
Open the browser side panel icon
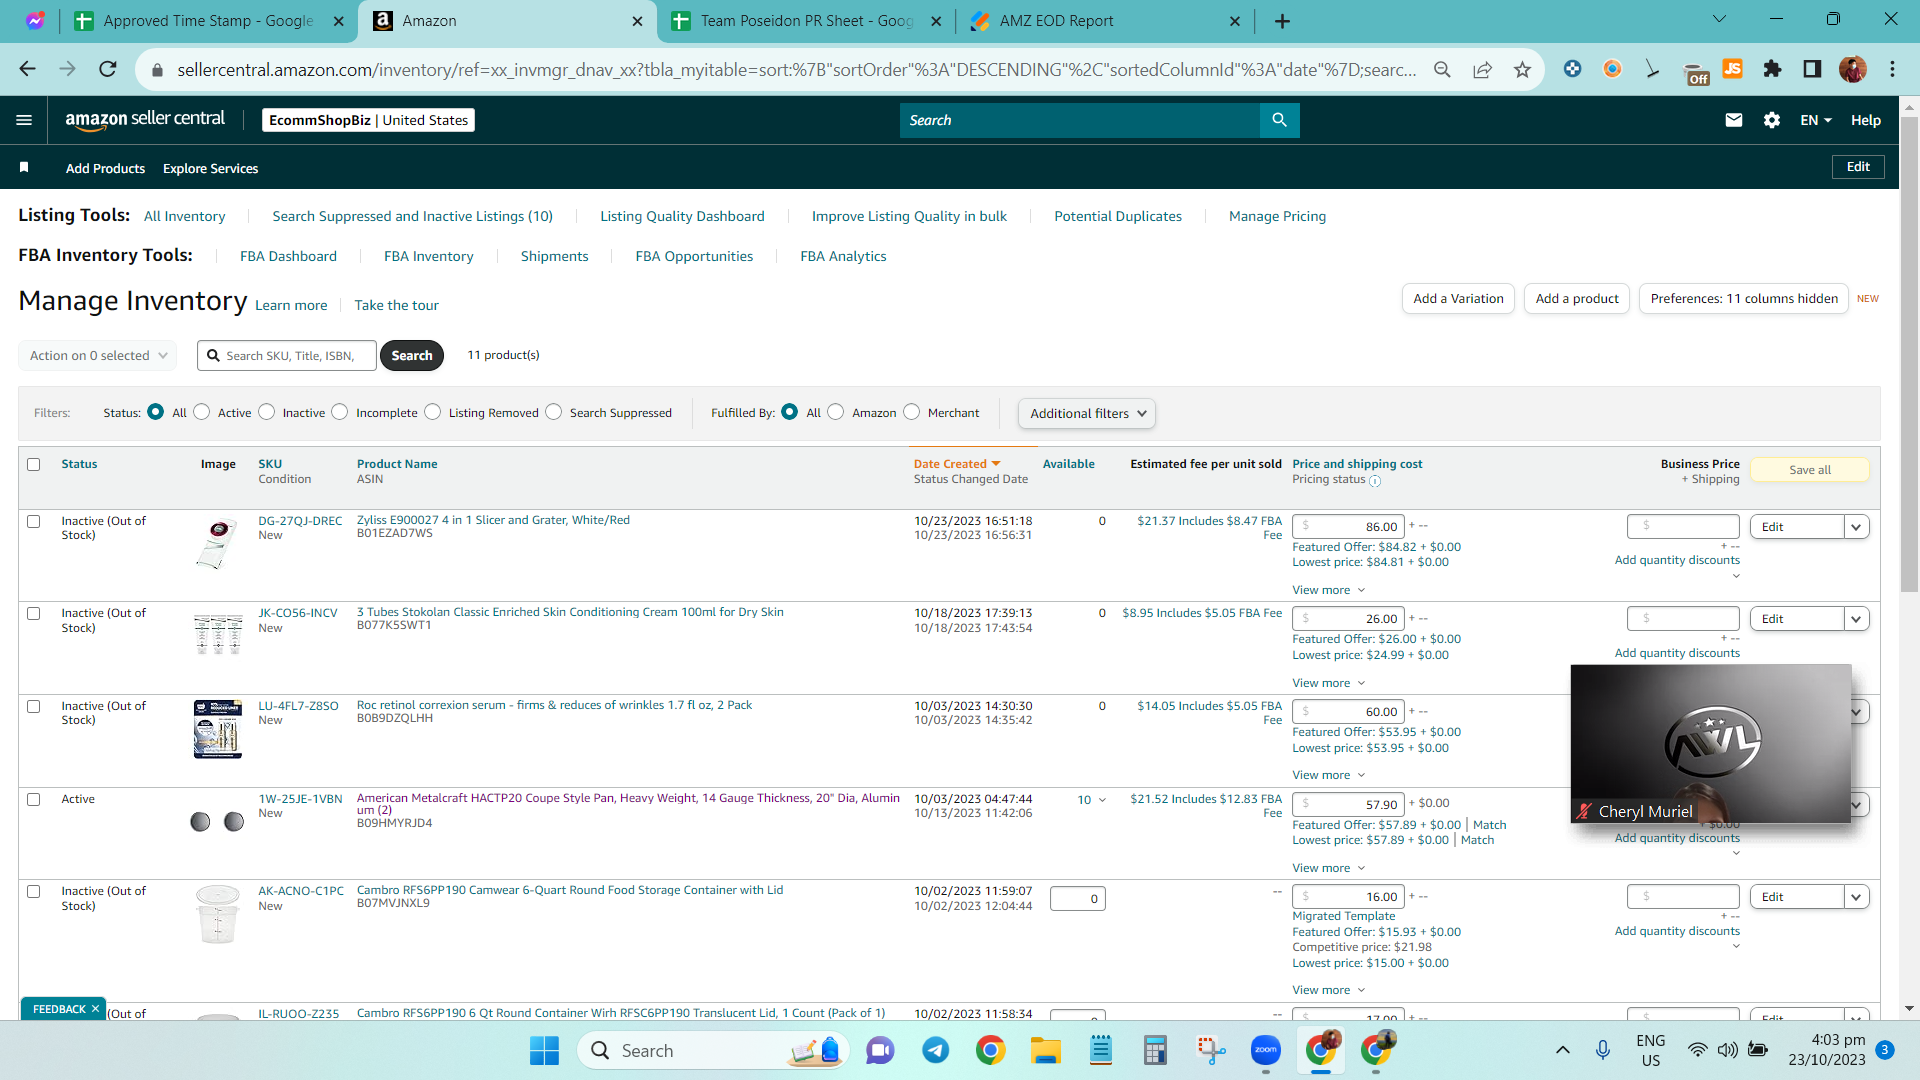click(x=1812, y=69)
